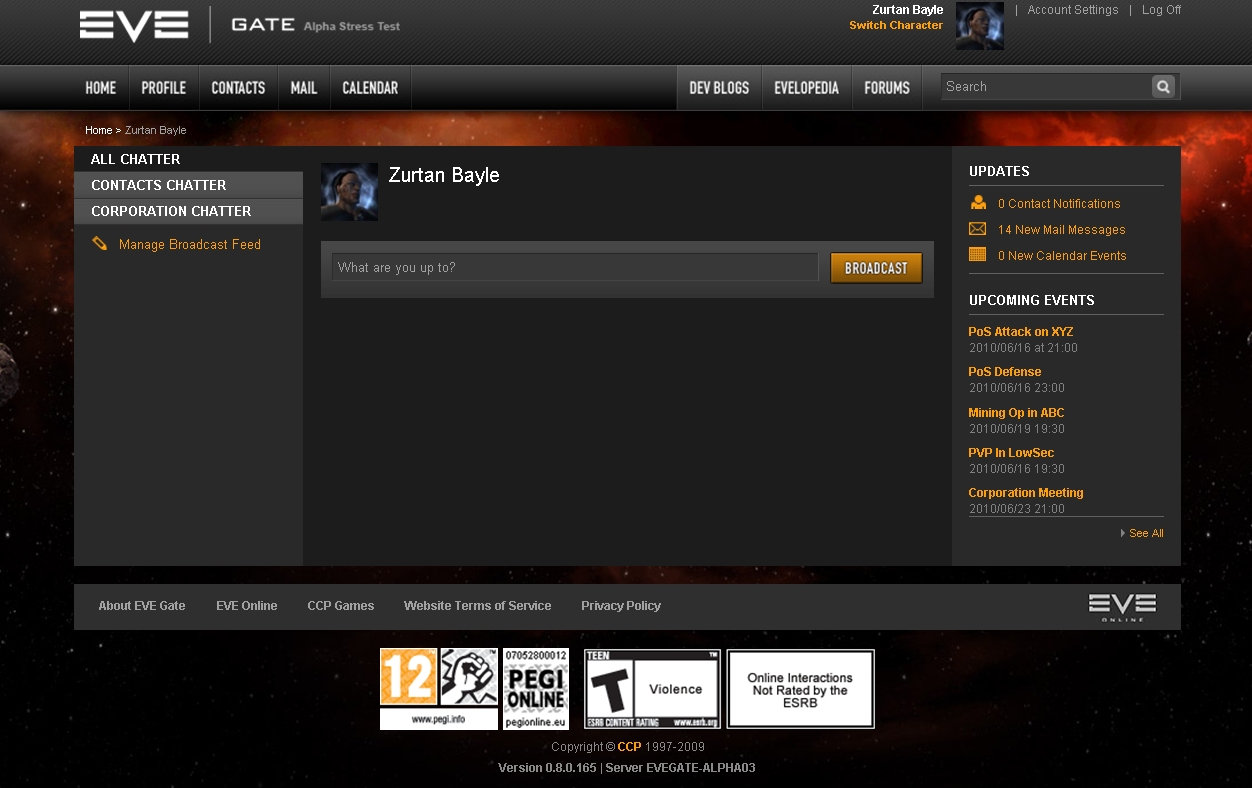Click the PEGI violence fist icon
Viewport: 1252px width, 788px height.
(469, 677)
